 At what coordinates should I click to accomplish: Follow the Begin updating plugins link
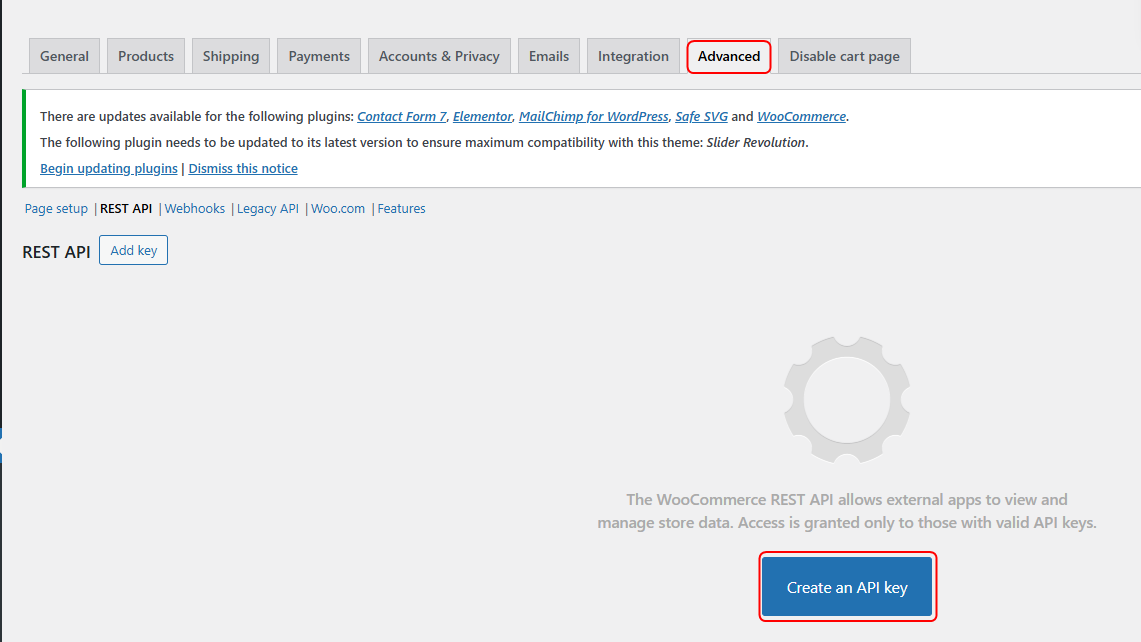point(109,168)
